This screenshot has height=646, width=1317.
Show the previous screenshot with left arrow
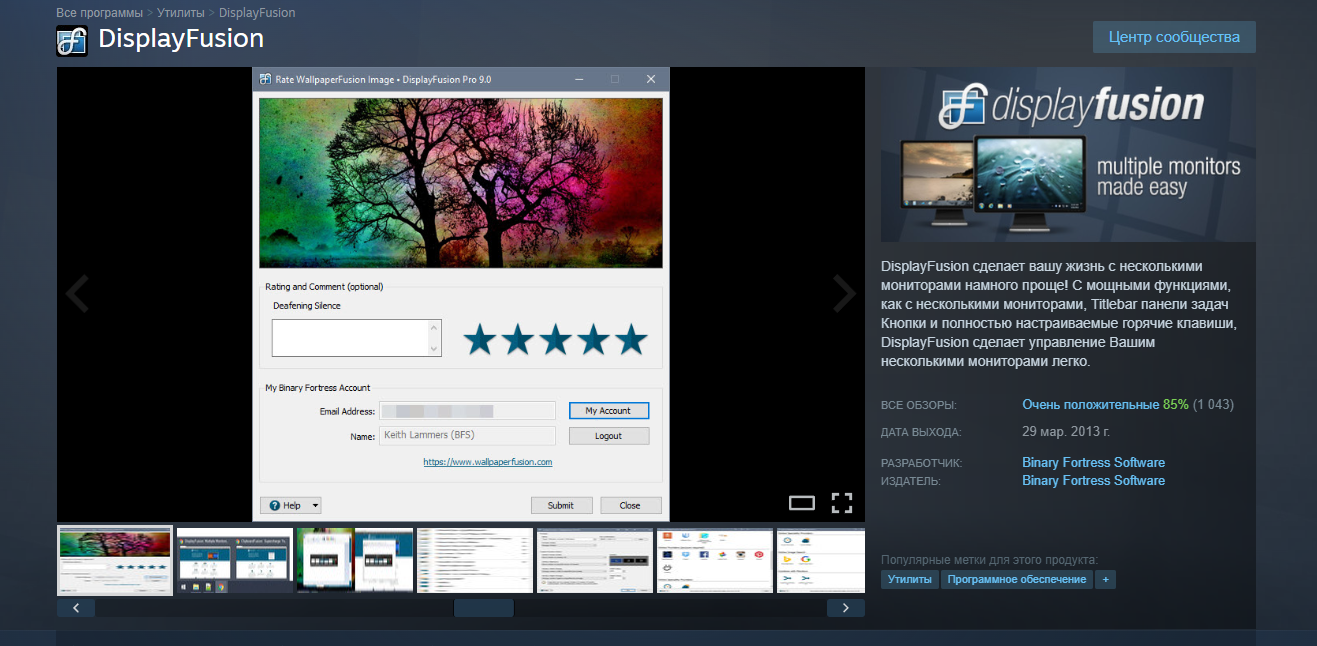(x=77, y=294)
